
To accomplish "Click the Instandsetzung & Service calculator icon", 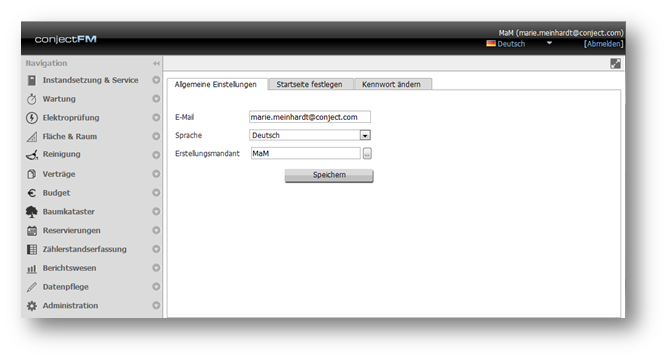I will point(32,80).
